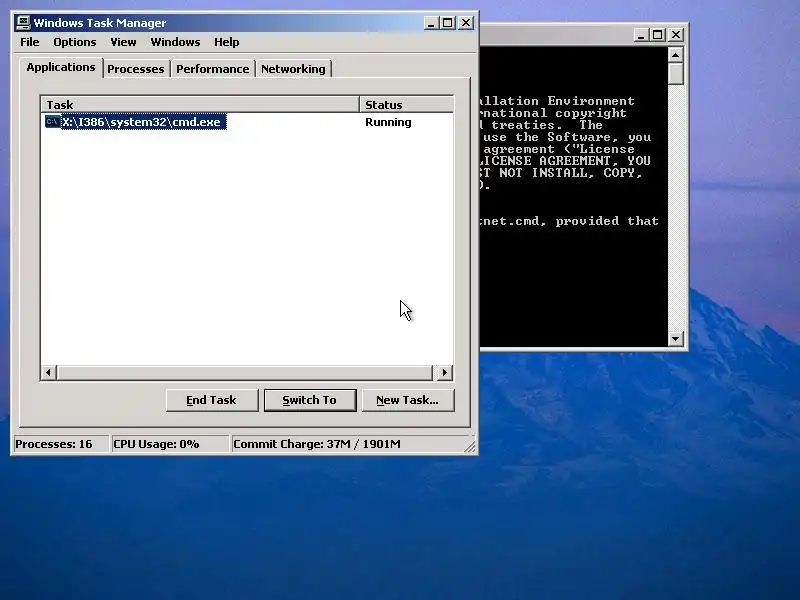Close the Windows Task Manager window
The height and width of the screenshot is (600, 800).
[466, 23]
